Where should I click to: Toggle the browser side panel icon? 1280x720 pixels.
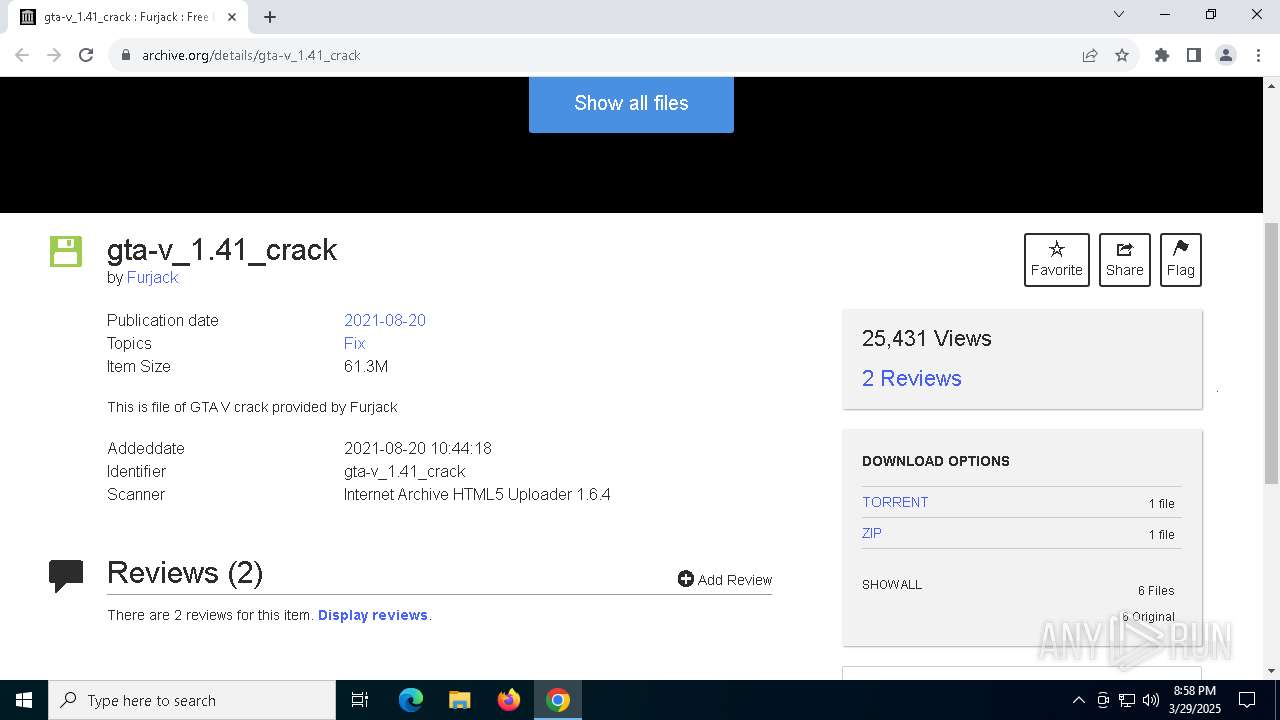[1194, 55]
